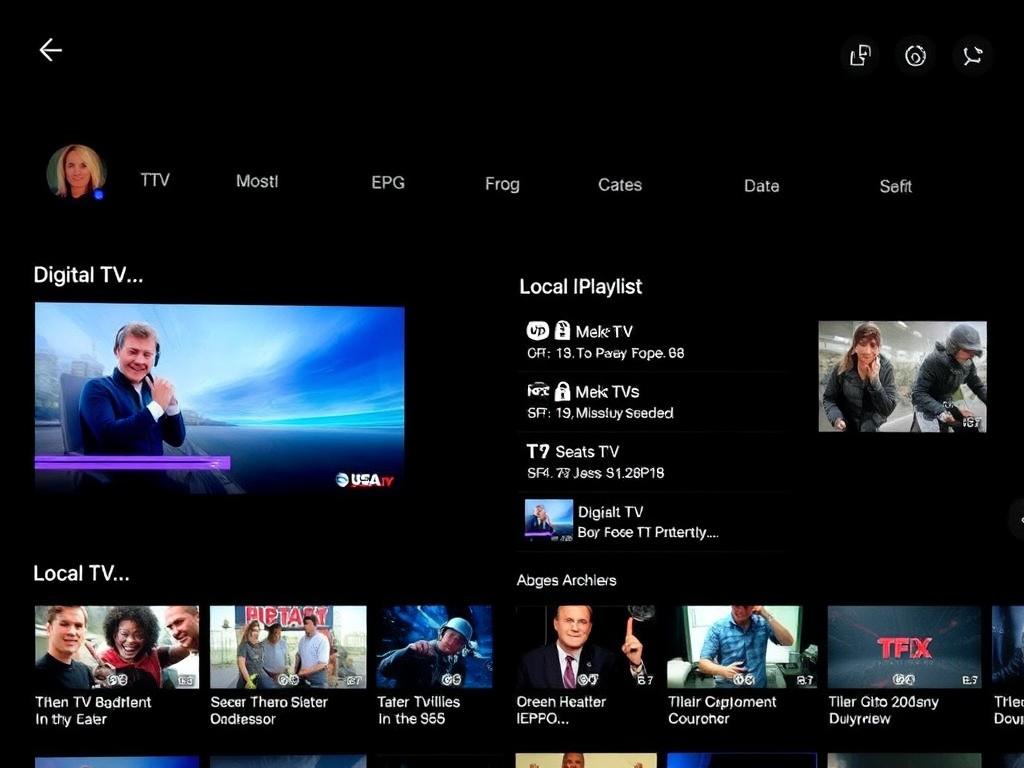Select the Cates tab
This screenshot has width=1024, height=768.
[620, 185]
